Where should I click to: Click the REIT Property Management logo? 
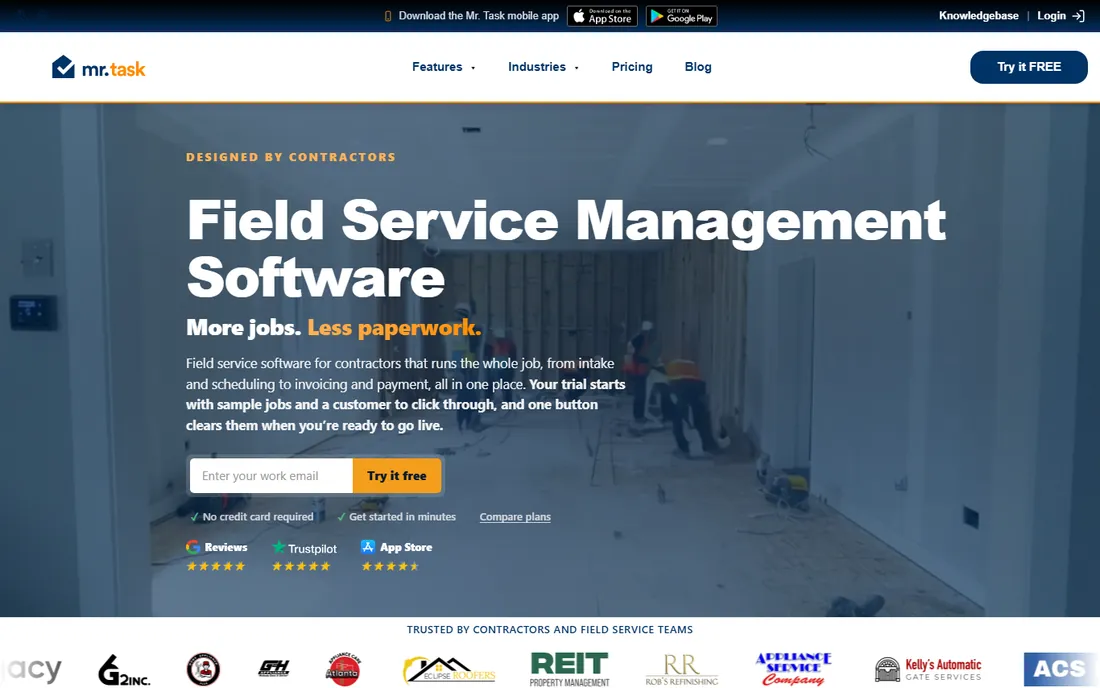[x=570, y=669]
